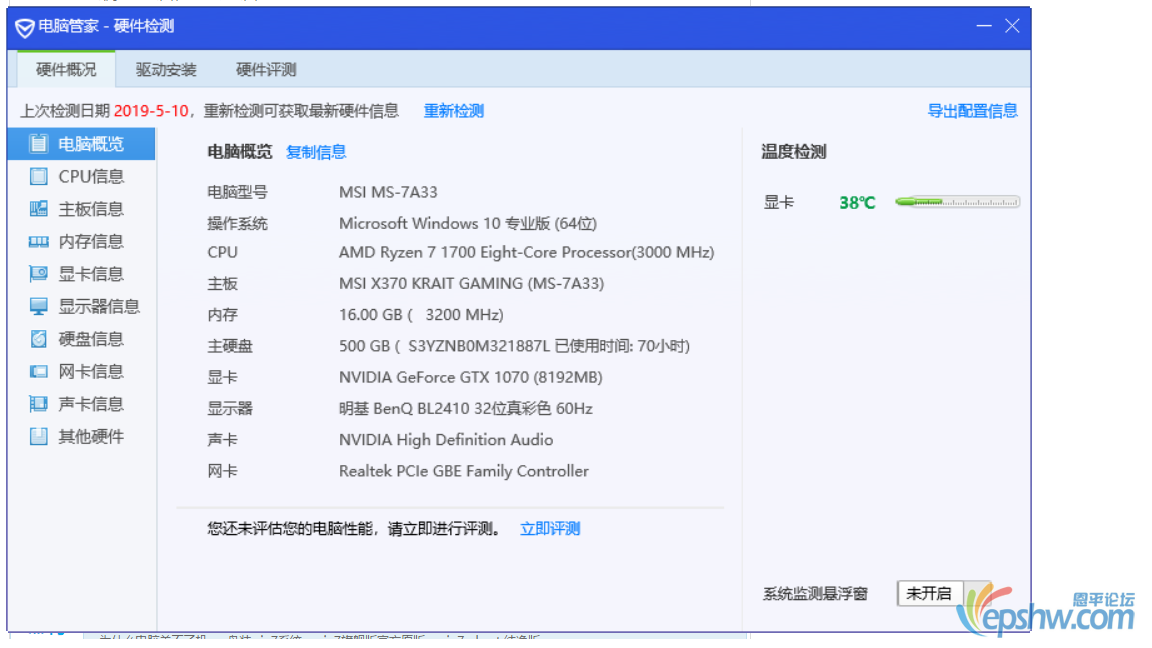Screen dimensions: 1152x648
Task: Open the 显卡信息 graphics card icon
Action: (x=38, y=274)
